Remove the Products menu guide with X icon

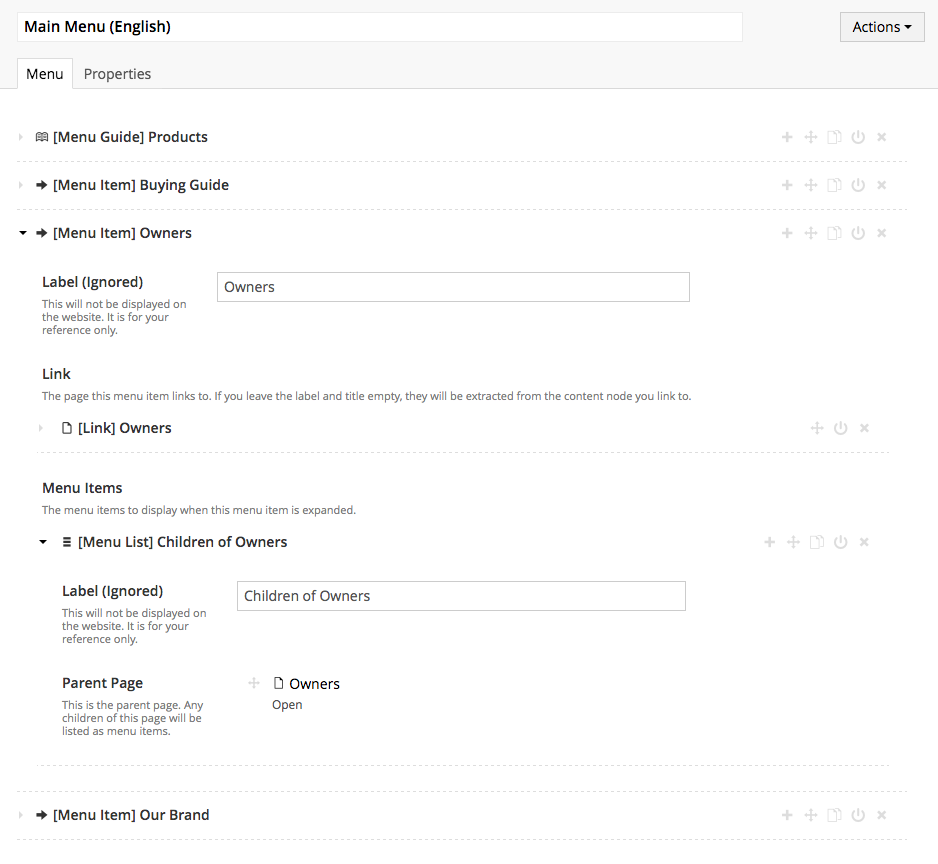tap(882, 137)
